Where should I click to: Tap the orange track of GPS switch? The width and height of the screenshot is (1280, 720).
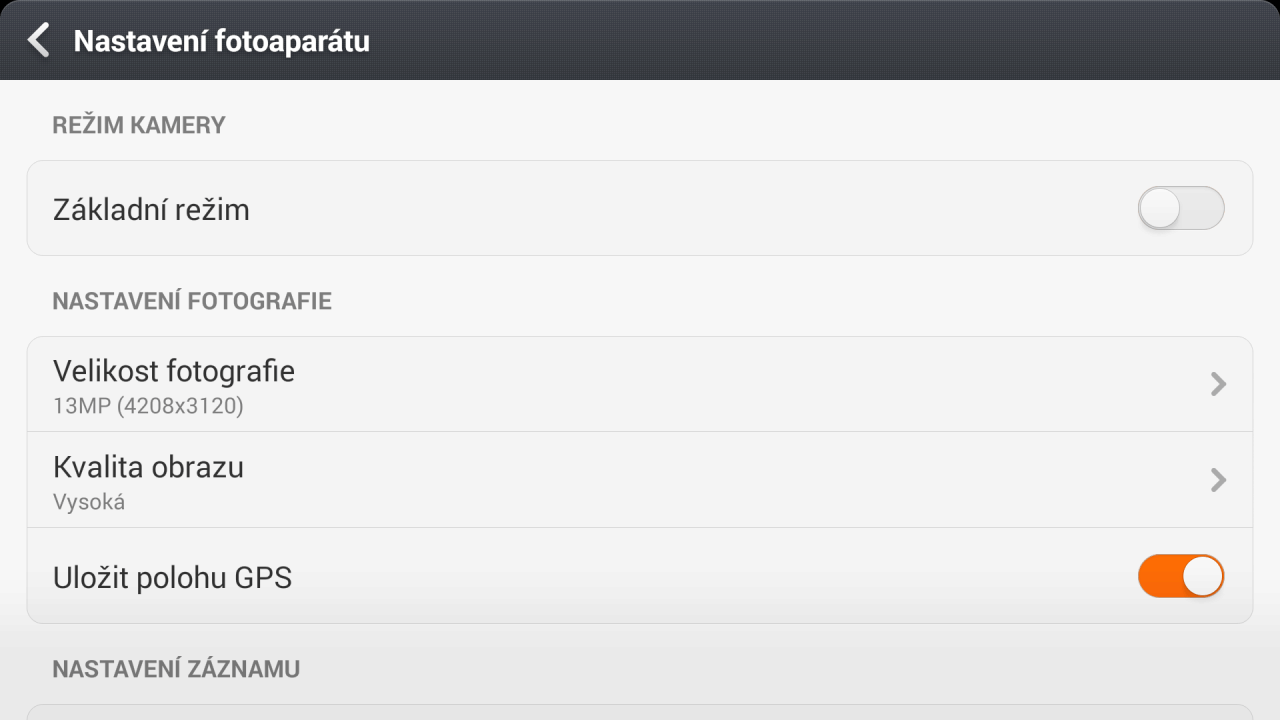(x=1159, y=576)
